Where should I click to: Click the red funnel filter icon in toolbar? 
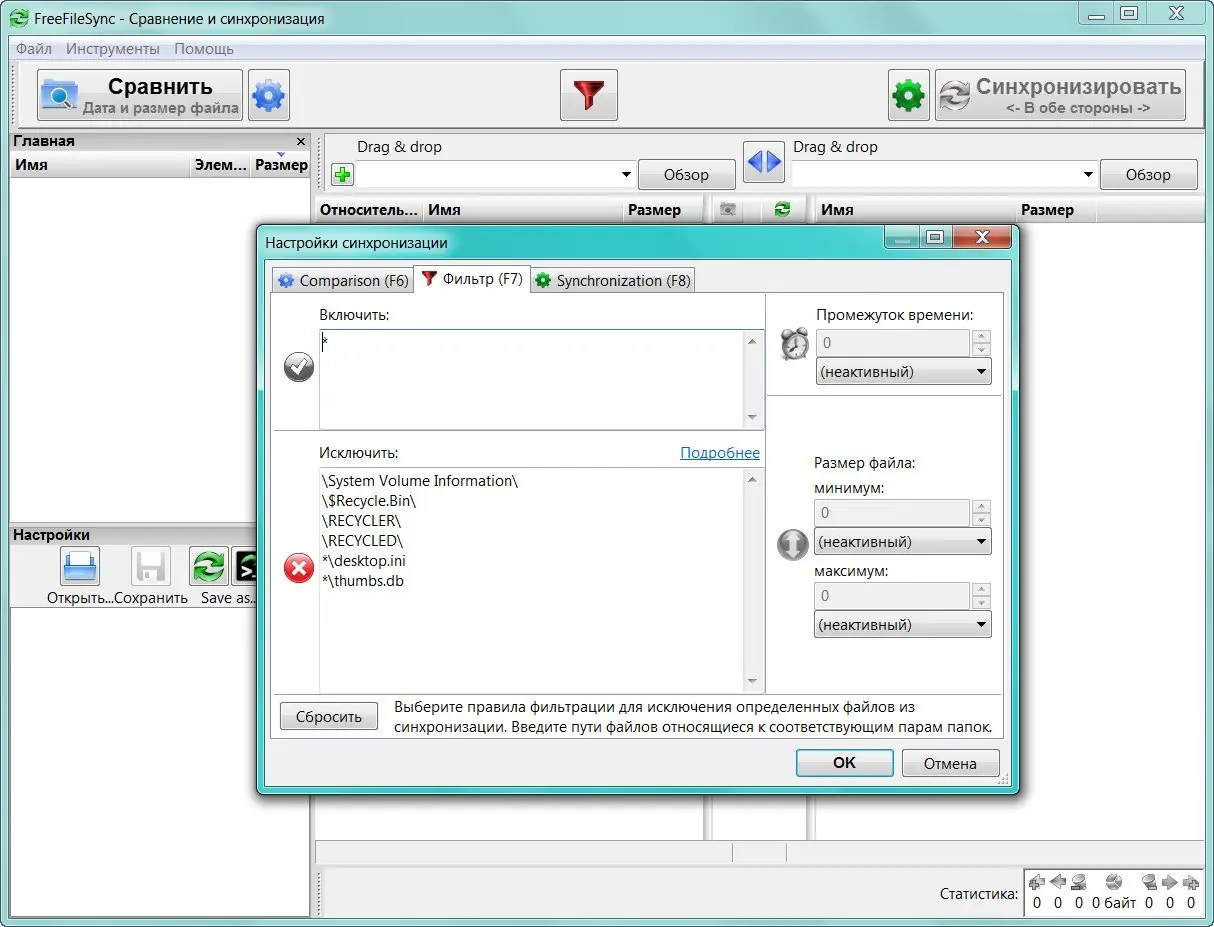pyautogui.click(x=589, y=96)
